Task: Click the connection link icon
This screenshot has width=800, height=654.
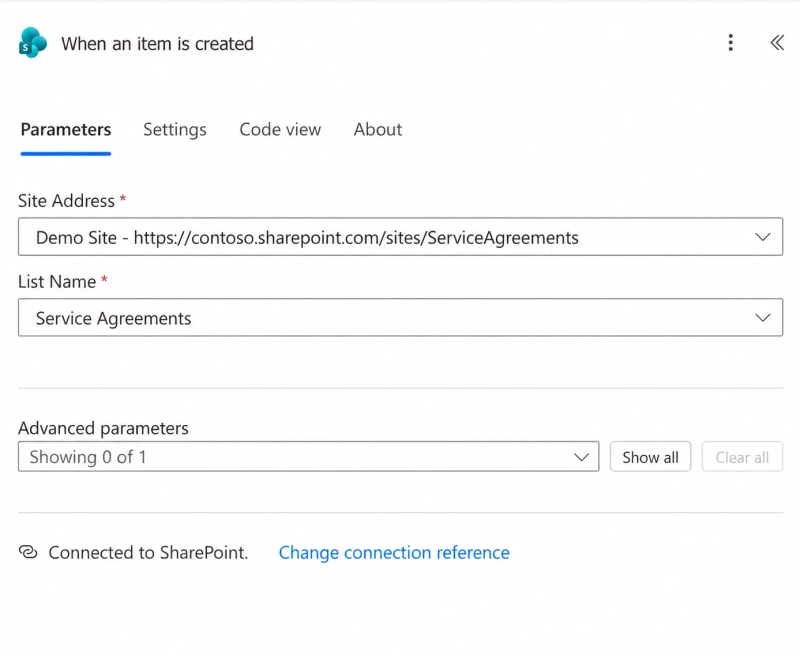Action: click(x=28, y=552)
